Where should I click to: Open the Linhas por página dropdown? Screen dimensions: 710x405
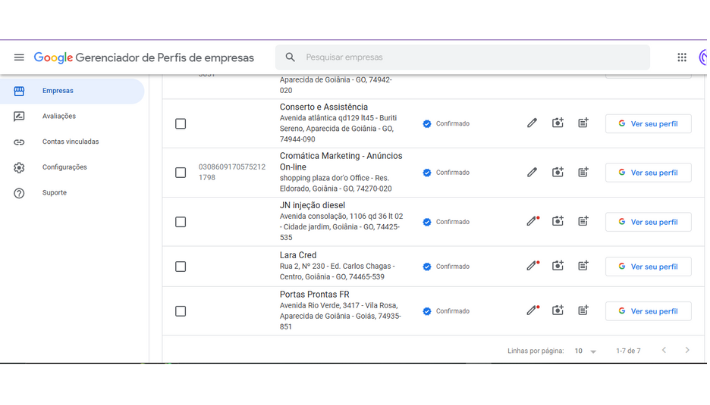click(x=585, y=351)
